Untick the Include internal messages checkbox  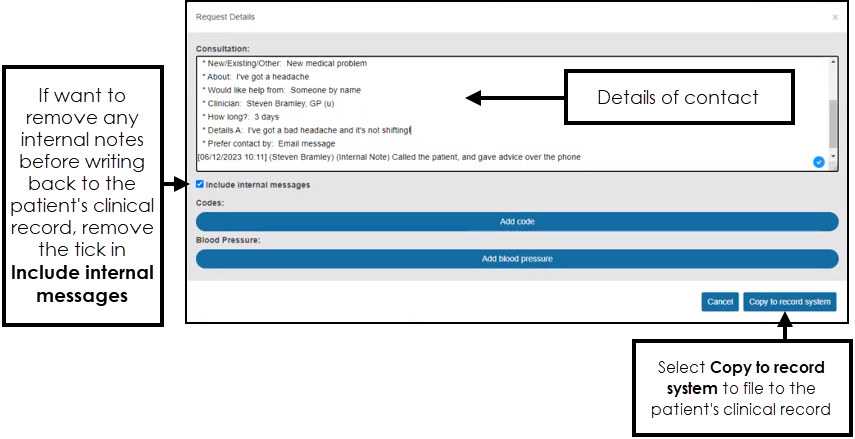click(x=200, y=184)
